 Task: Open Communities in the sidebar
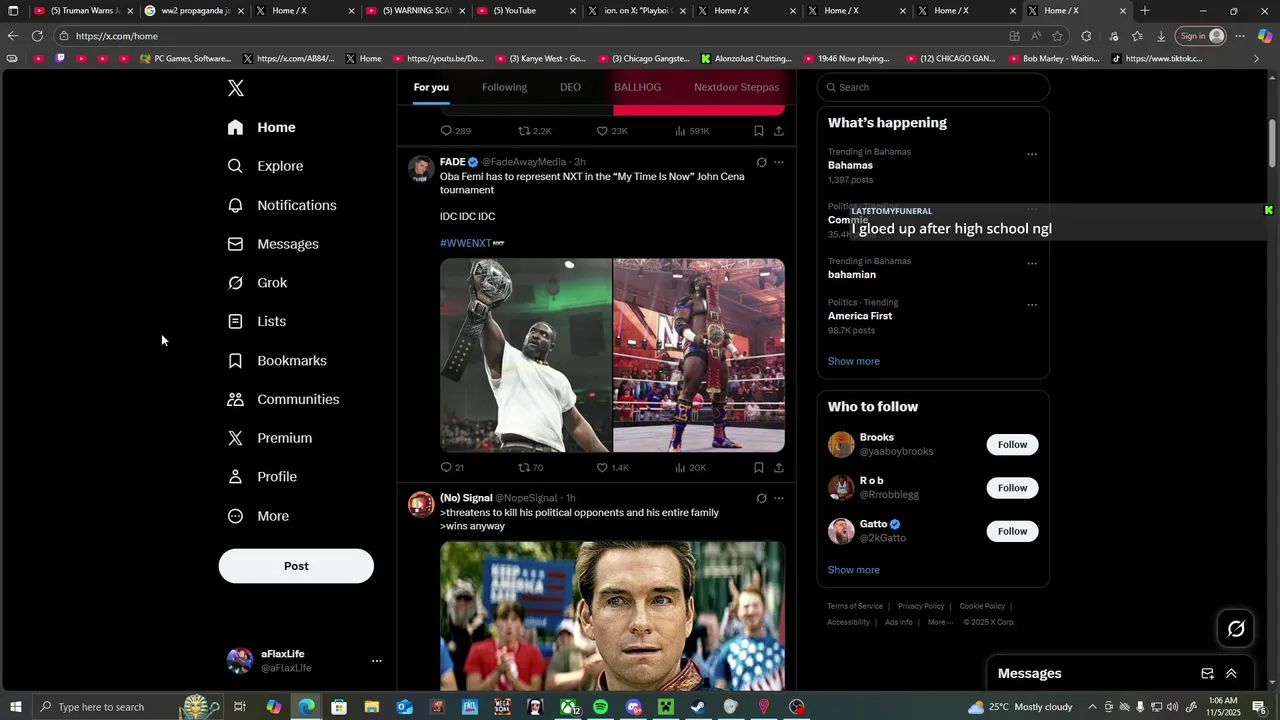[283, 399]
